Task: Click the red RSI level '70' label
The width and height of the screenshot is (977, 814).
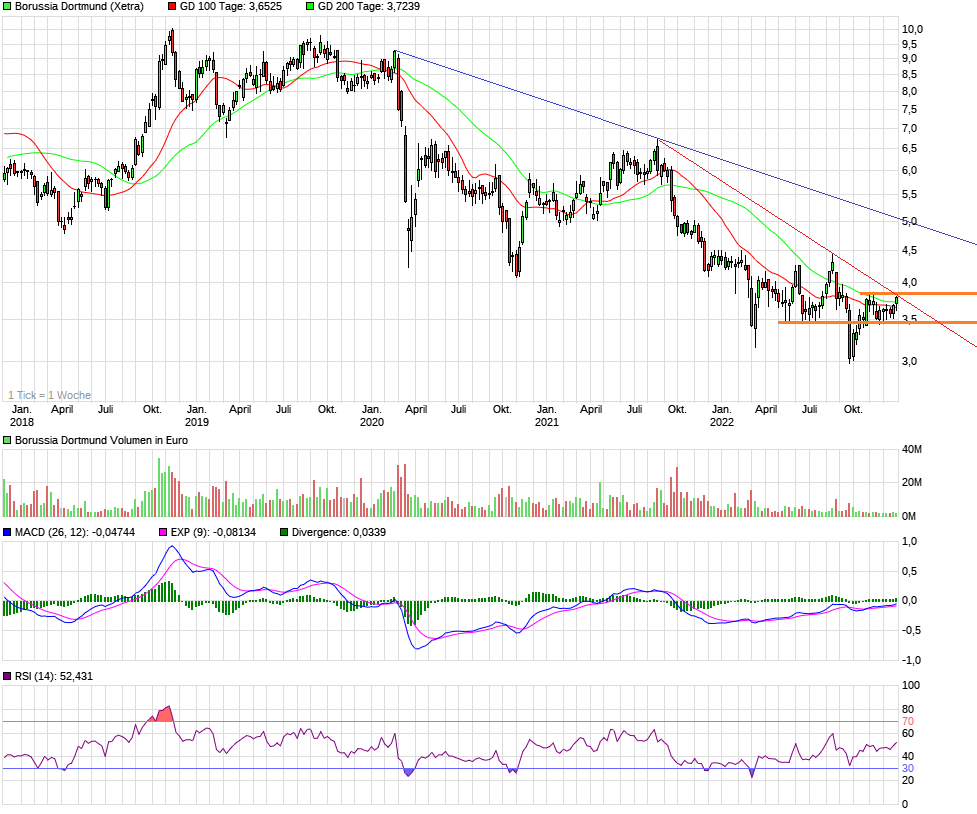Action: [x=908, y=722]
